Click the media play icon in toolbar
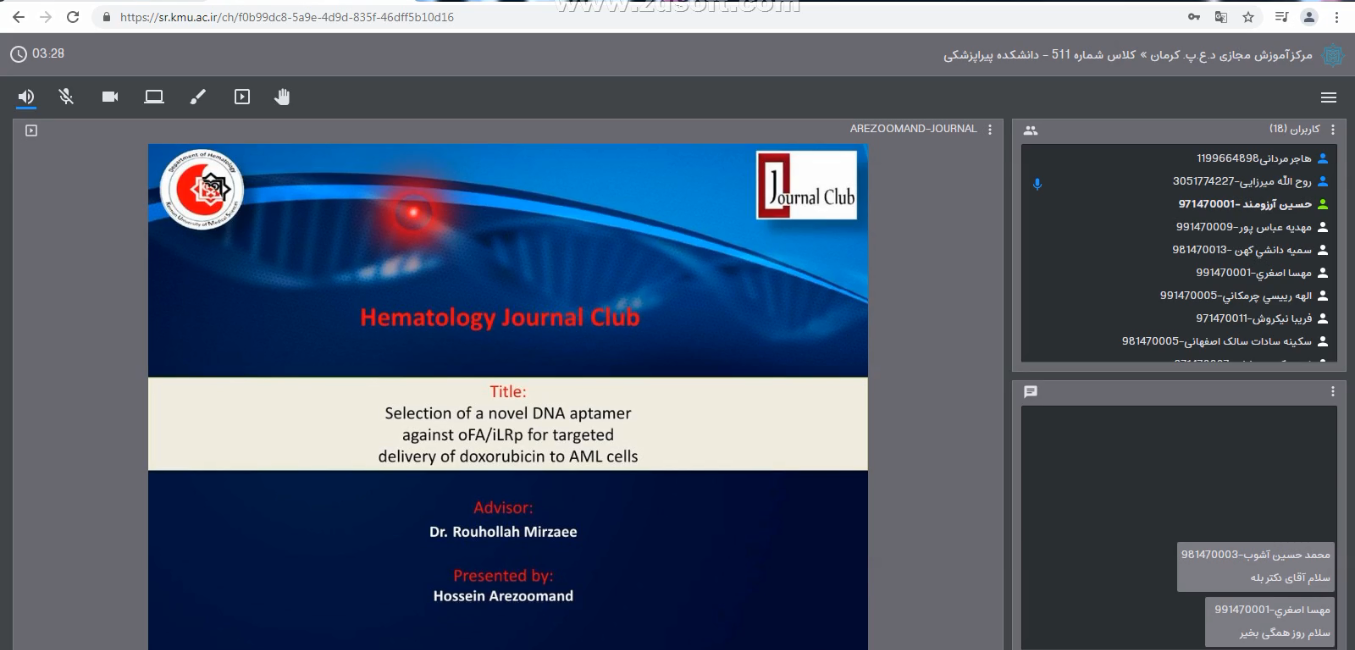This screenshot has width=1355, height=650. (x=242, y=97)
